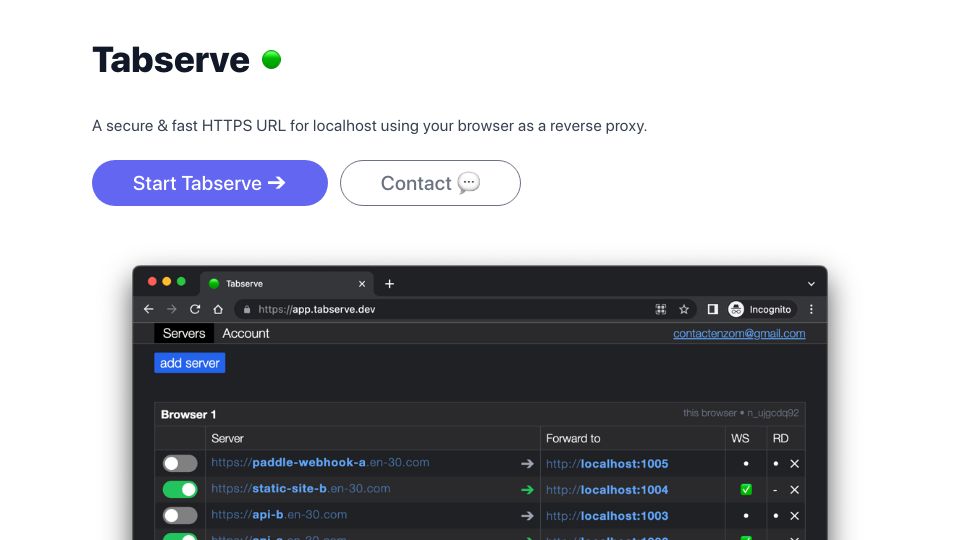Delete the api-b server with X
Viewport: 960px width, 540px height.
[794, 516]
